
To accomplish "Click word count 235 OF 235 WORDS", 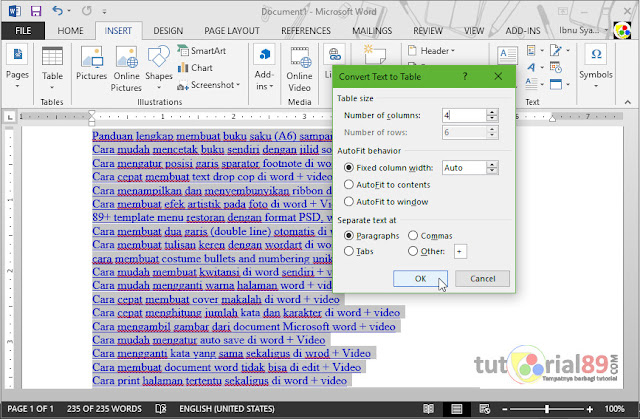I will (104, 409).
